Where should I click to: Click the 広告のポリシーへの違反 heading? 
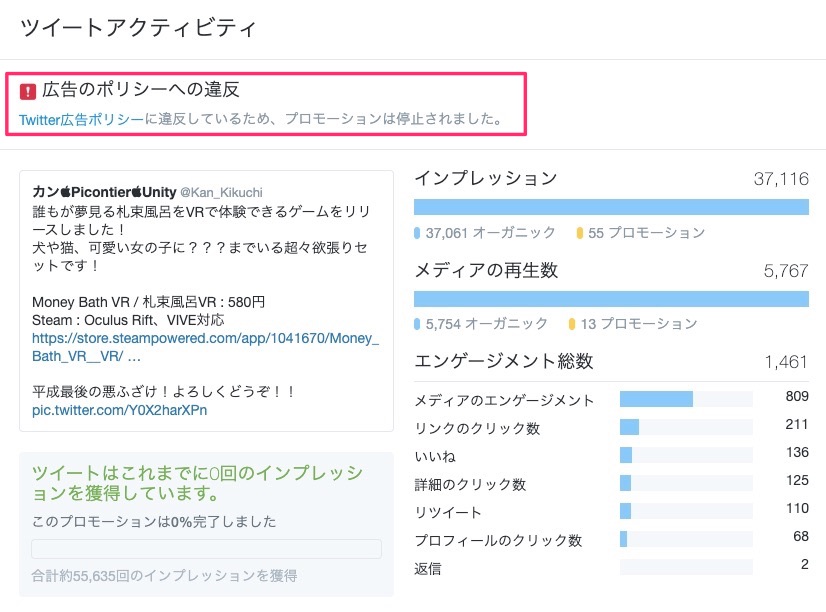tap(141, 90)
